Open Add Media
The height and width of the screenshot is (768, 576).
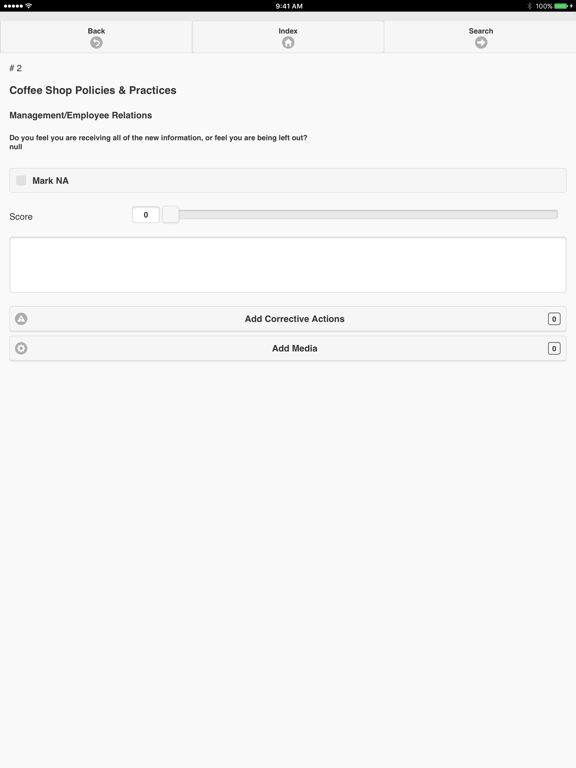coord(288,348)
